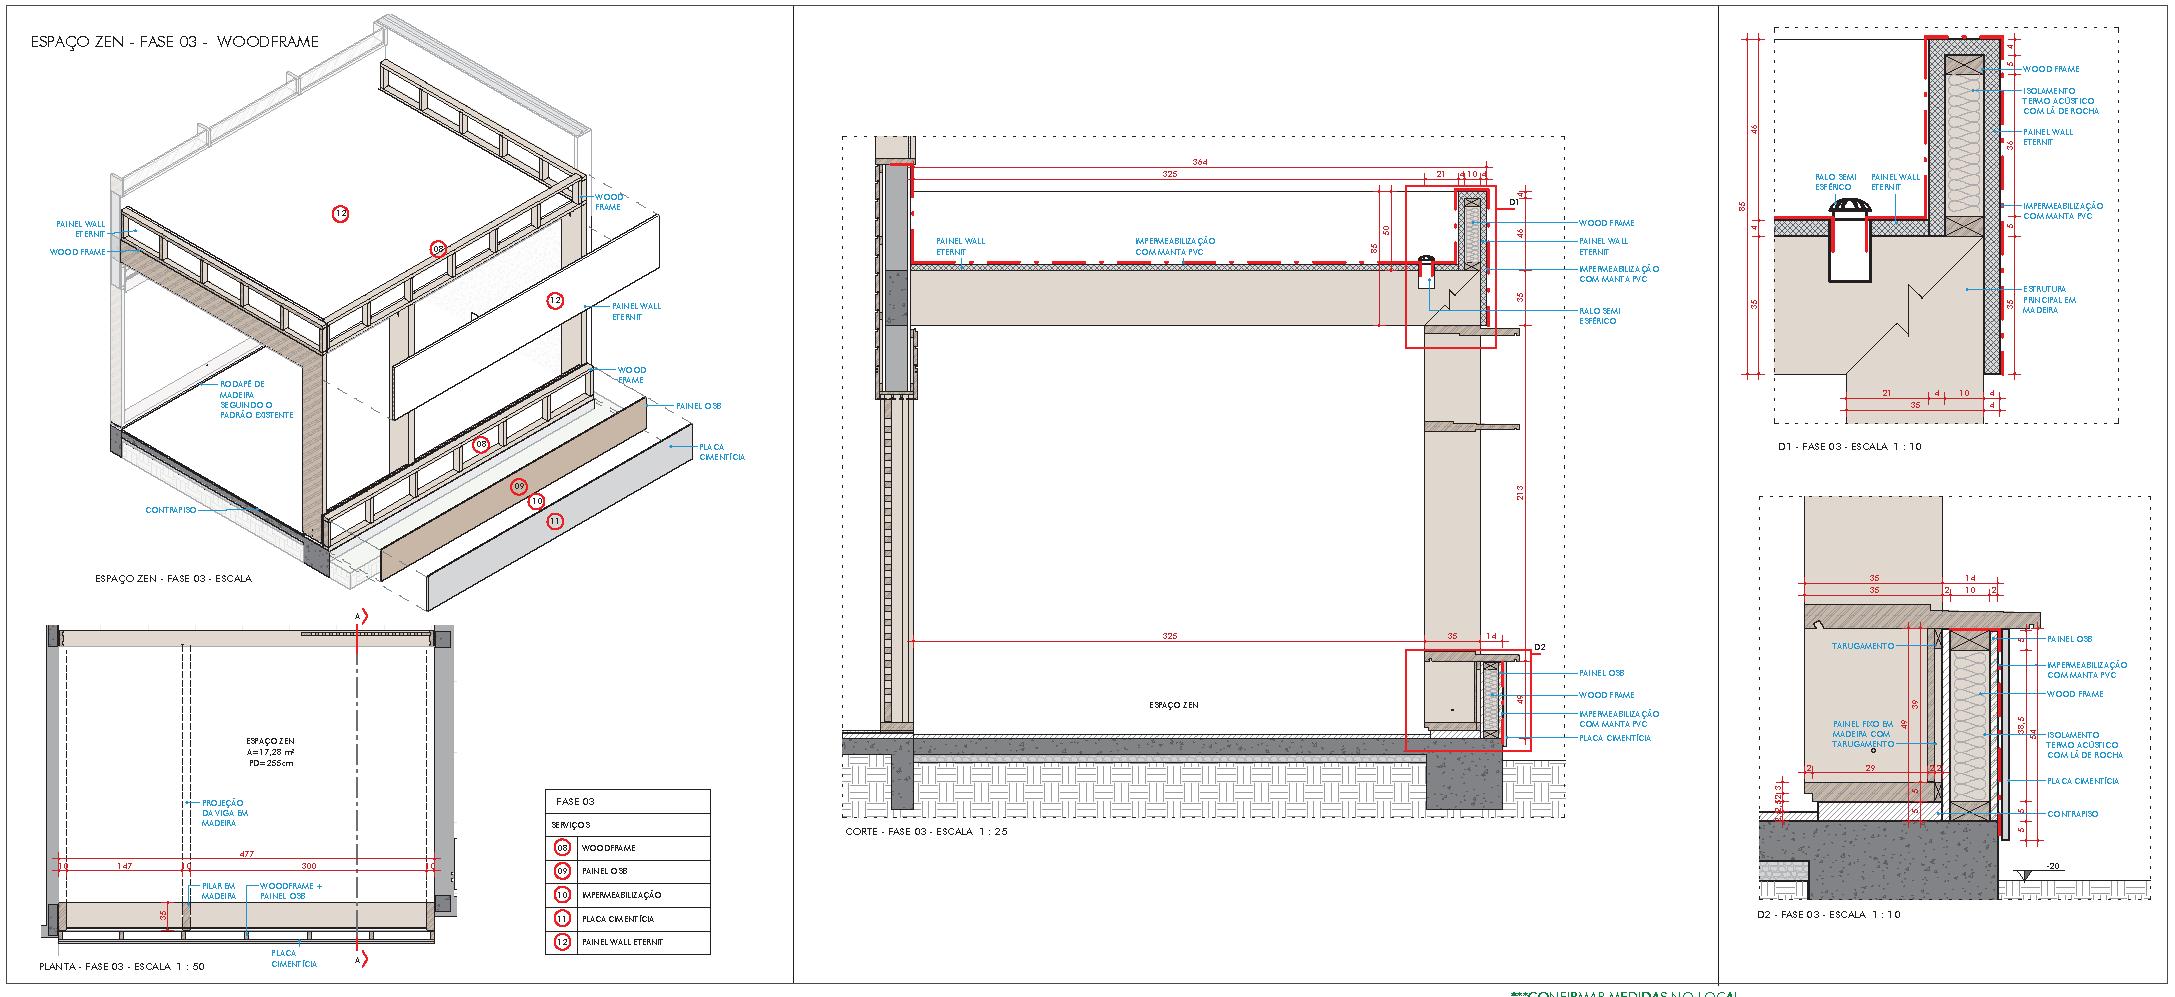Click the "PROJEÇÃO DA VIGA EM MADEIRA" plan label
The width and height of the screenshot is (2175, 997).
tap(225, 813)
